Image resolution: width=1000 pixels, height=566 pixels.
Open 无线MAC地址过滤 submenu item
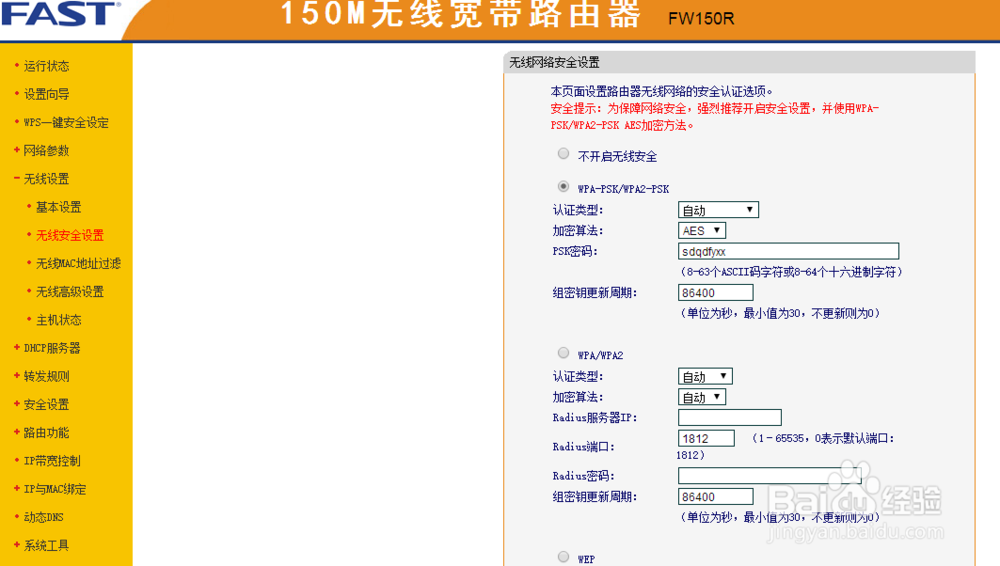click(x=78, y=263)
